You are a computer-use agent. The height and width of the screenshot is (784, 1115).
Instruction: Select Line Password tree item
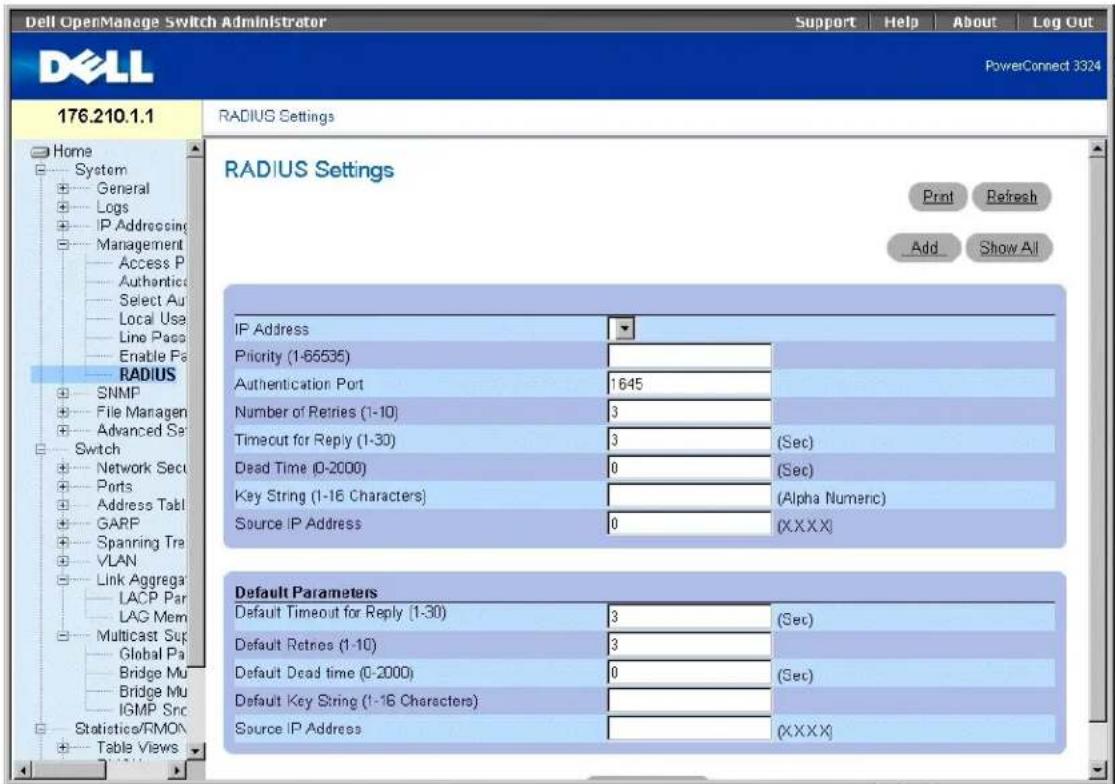pos(151,338)
